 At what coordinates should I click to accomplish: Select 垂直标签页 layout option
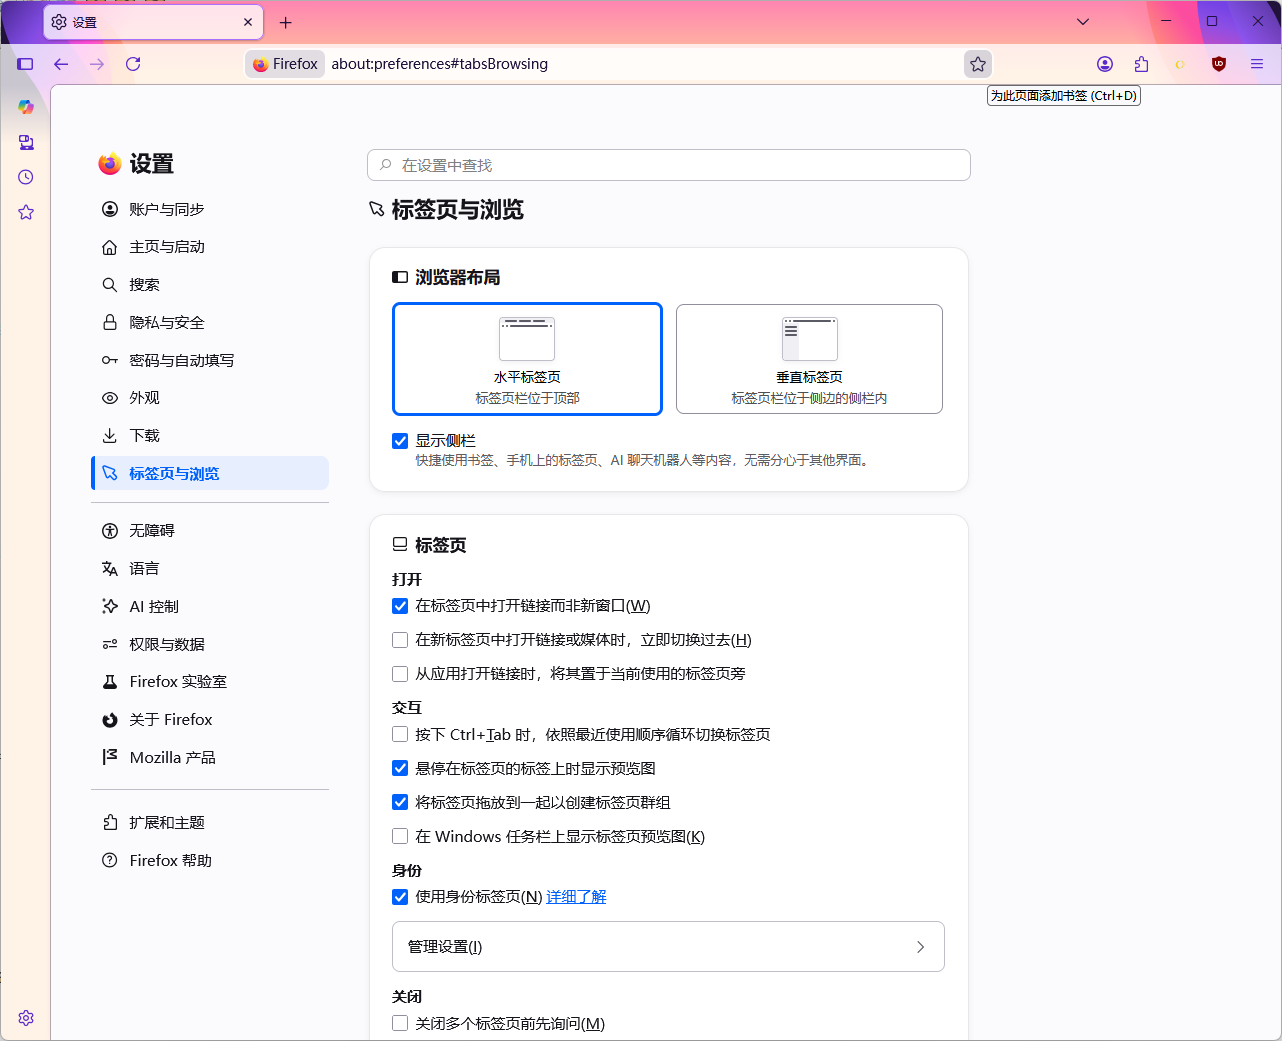809,359
